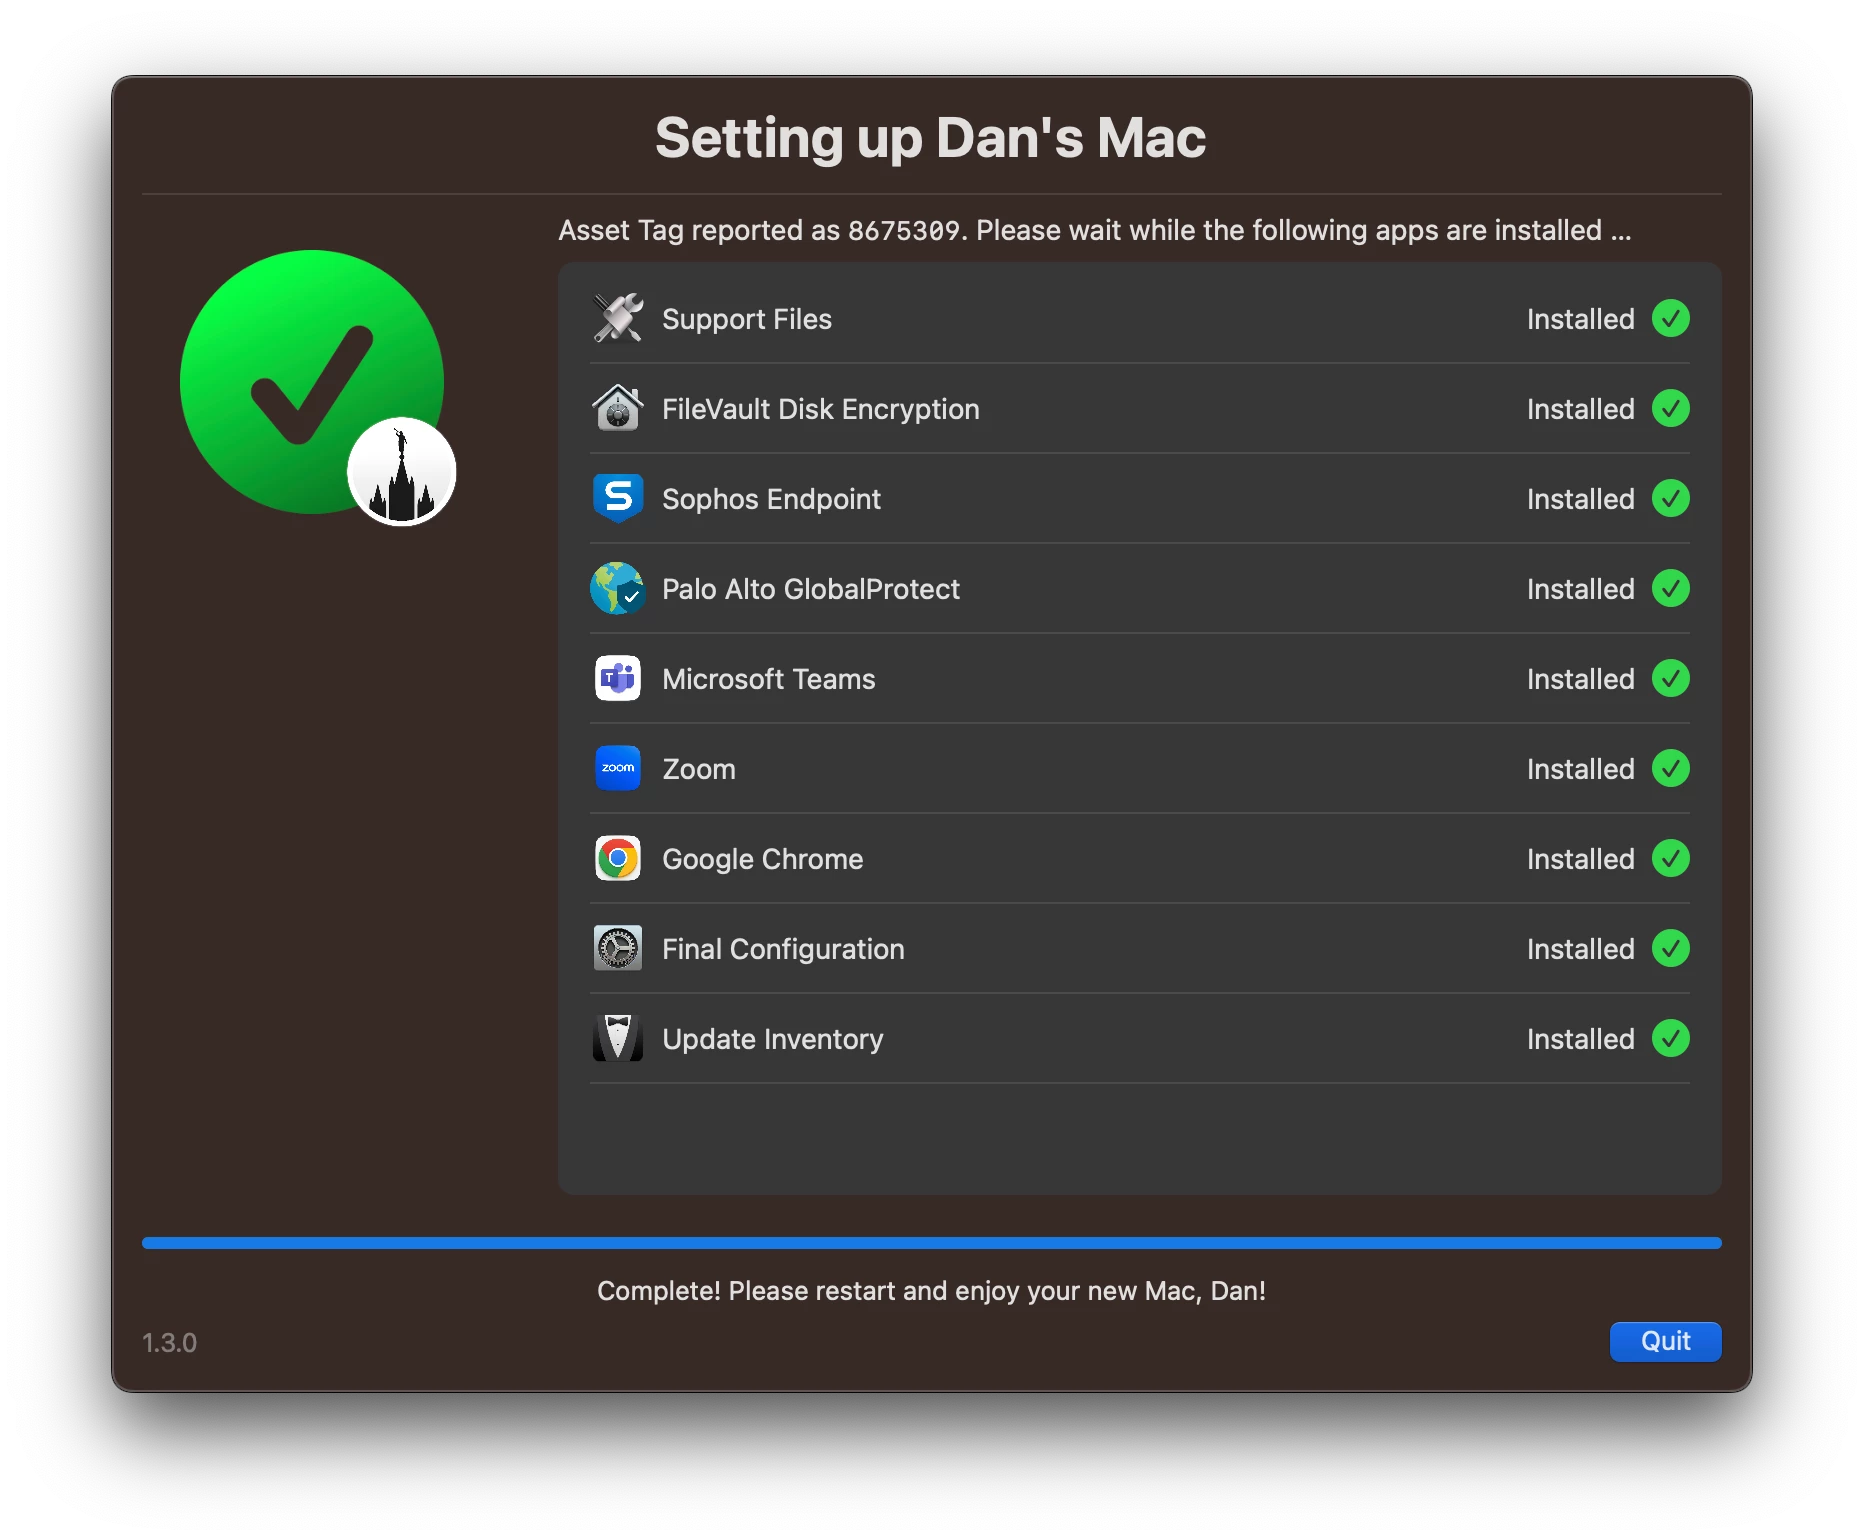Click green check for Microsoft Teams
Screen dimensions: 1864x1540
pyautogui.click(x=1671, y=678)
